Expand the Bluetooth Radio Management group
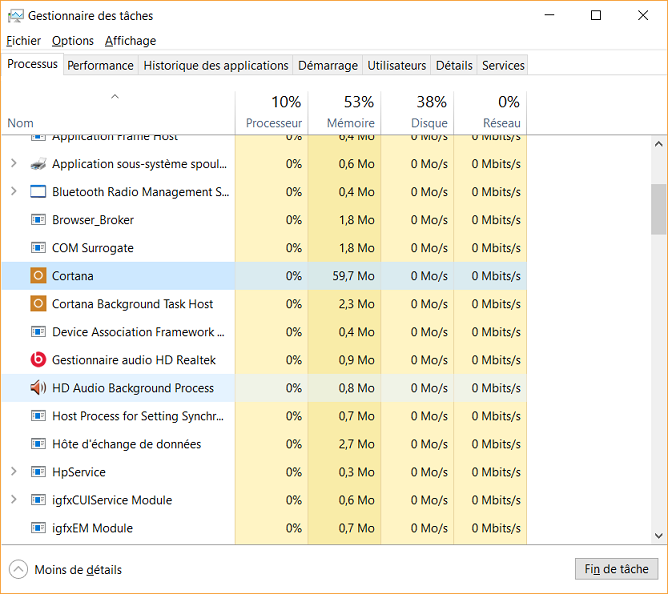668x594 pixels. click(14, 192)
